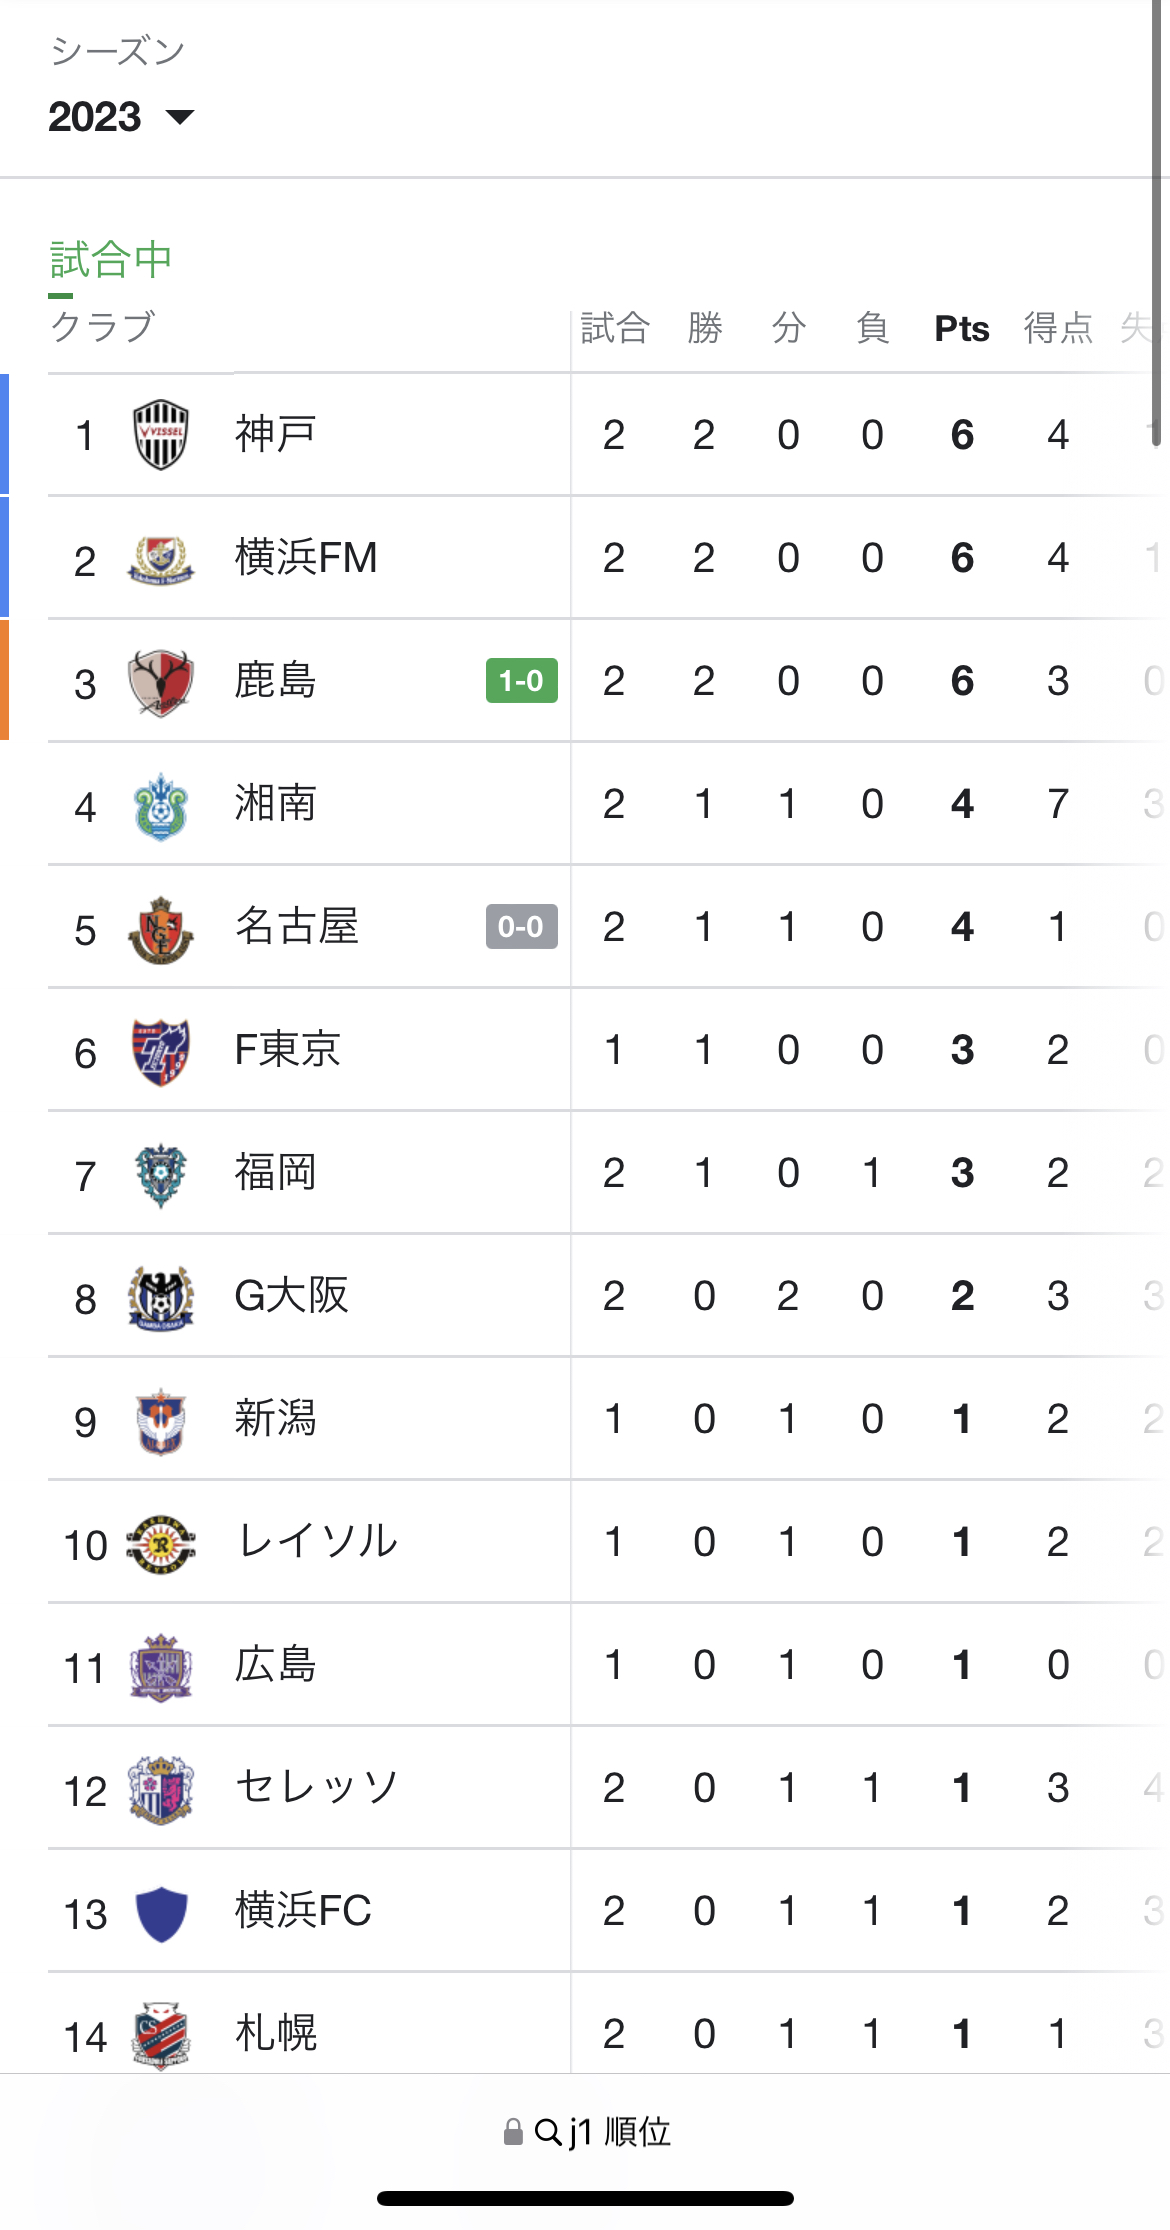
Task: Tap the Gamba Osaka crest
Action: pos(160,1297)
